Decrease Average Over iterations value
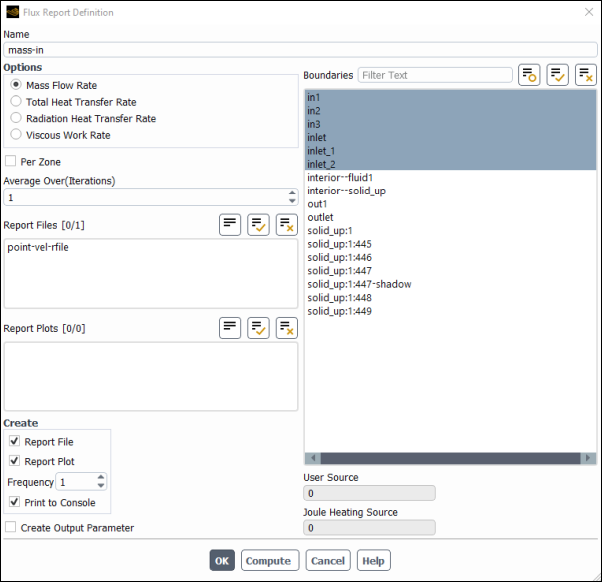The width and height of the screenshot is (602, 582). (292, 201)
